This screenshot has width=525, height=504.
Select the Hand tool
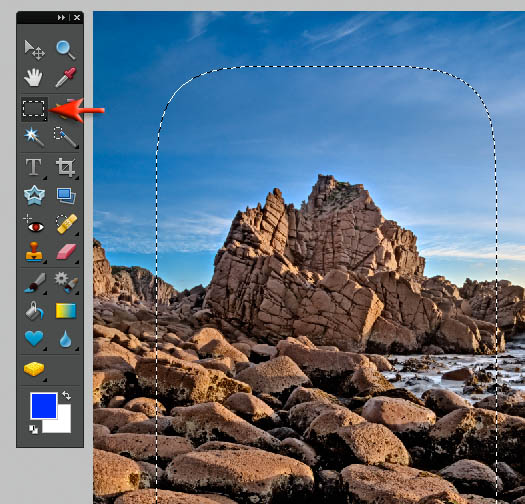pos(33,77)
